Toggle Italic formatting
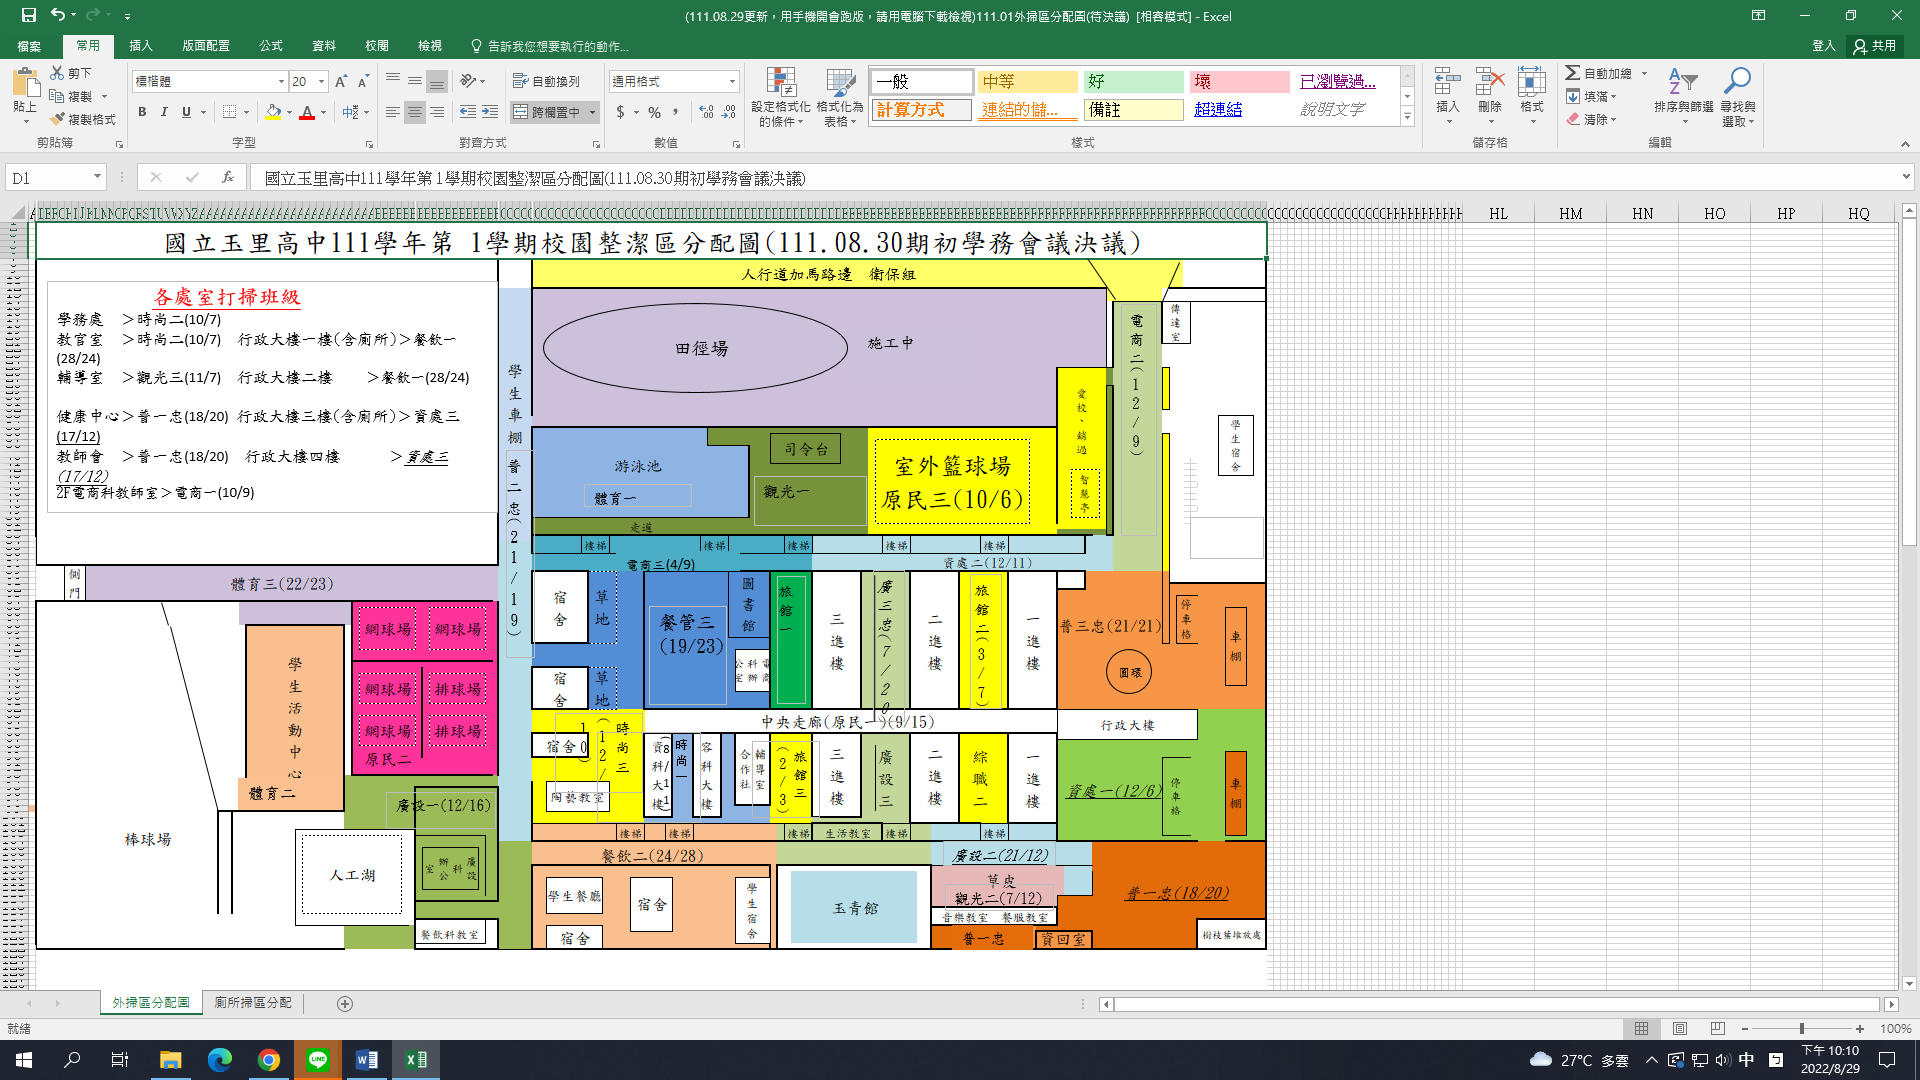Image resolution: width=1920 pixels, height=1080 pixels. click(164, 112)
